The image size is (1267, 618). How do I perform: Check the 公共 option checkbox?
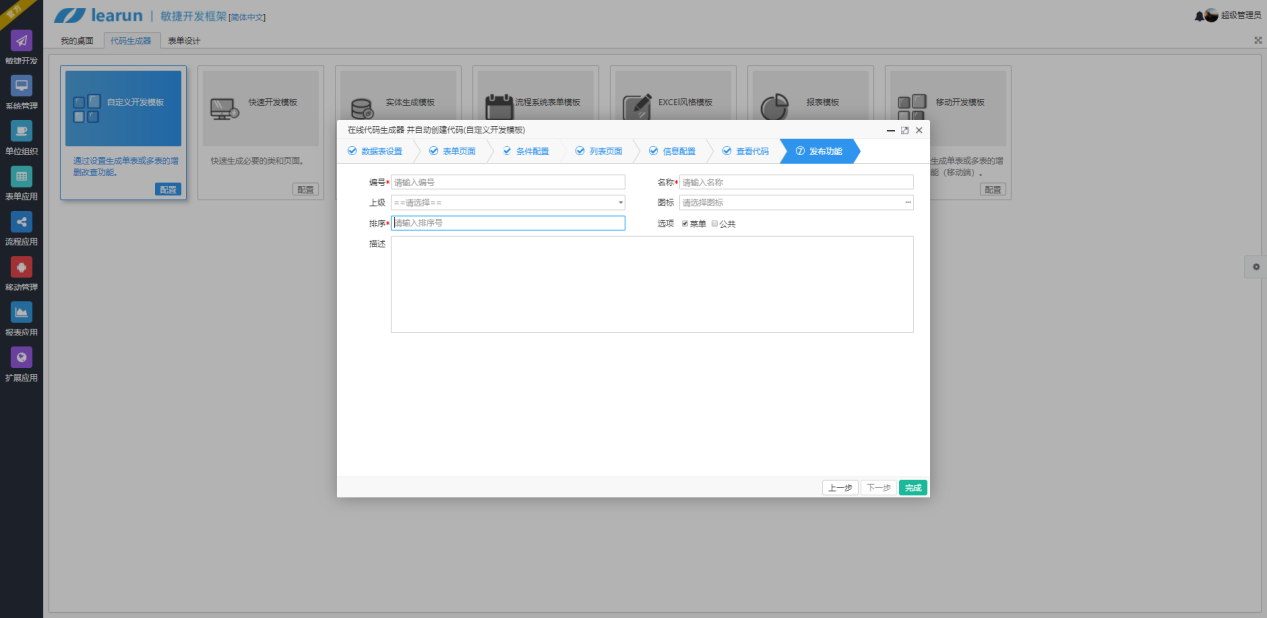click(714, 224)
